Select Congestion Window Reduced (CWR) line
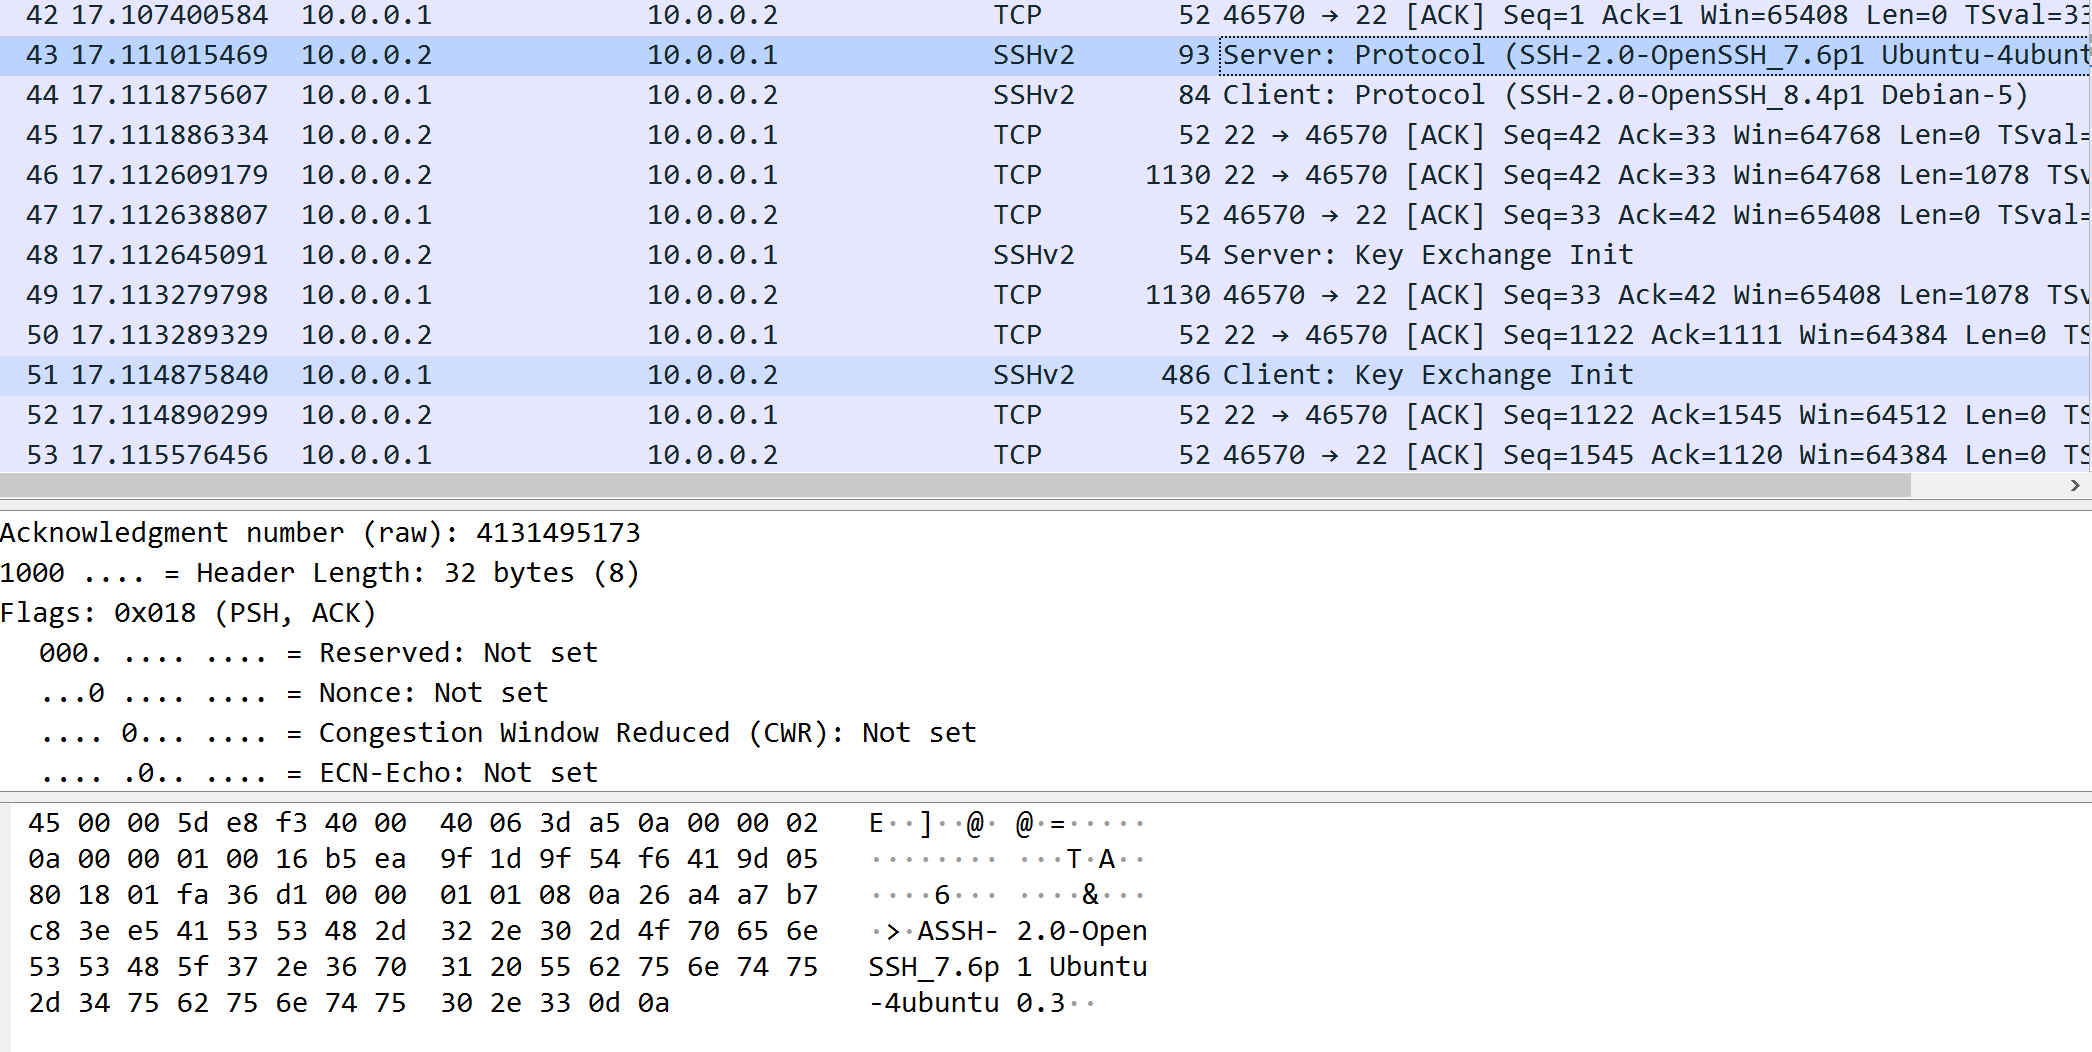The image size is (2092, 1052). click(507, 733)
